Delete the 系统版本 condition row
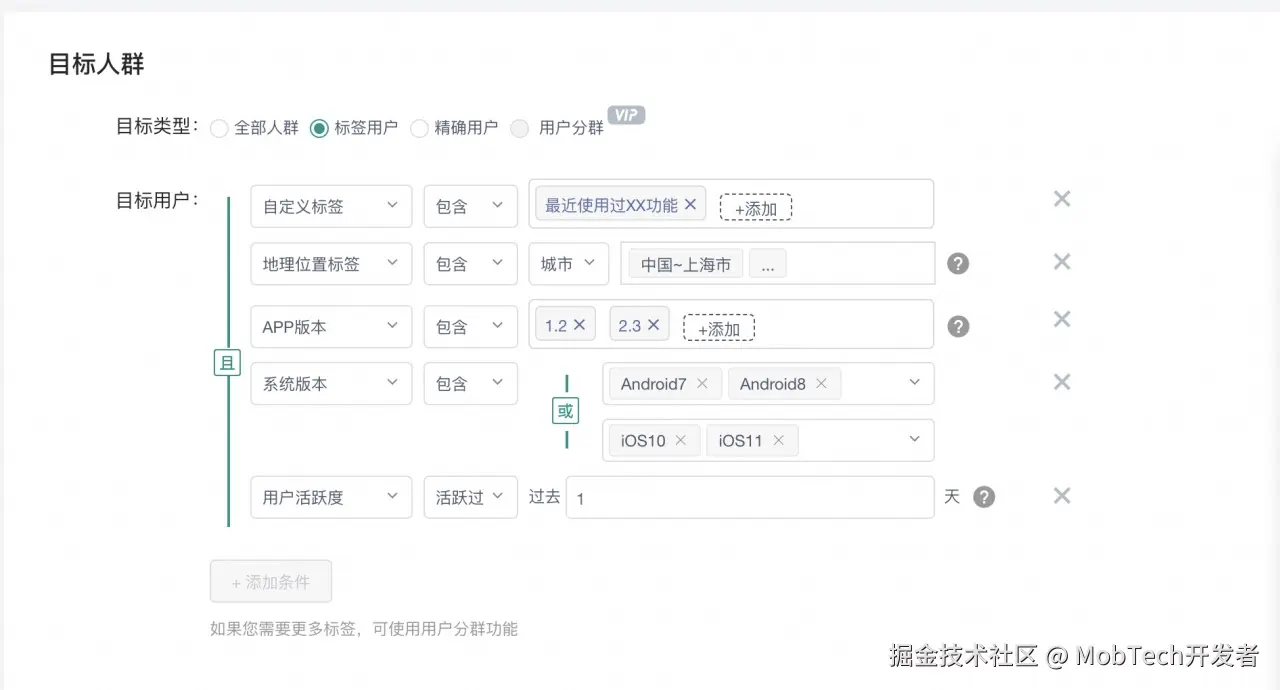Viewport: 1280px width, 690px height. click(x=1062, y=382)
